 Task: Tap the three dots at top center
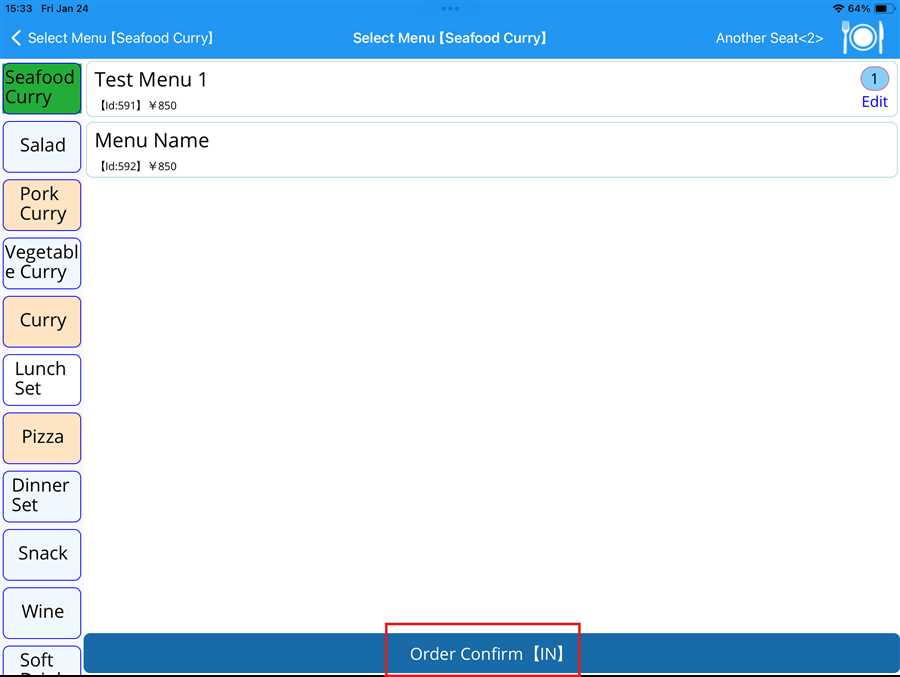pos(450,8)
